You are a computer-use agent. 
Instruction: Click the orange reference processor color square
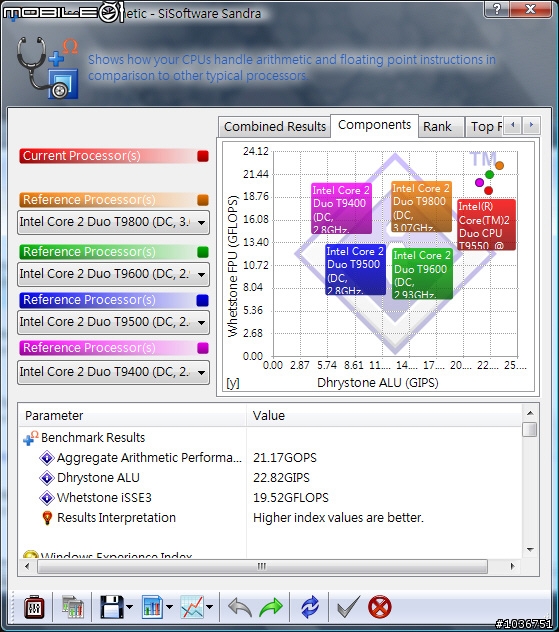(203, 200)
